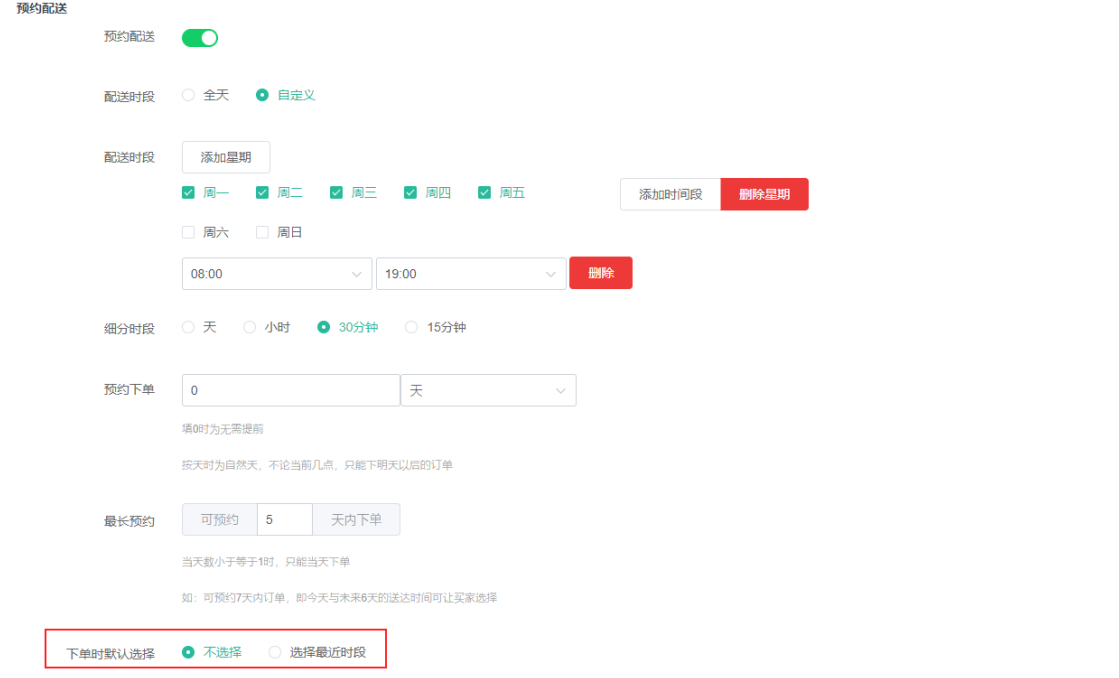Check the 周六 checkbox
1119x678 pixels.
coord(188,232)
